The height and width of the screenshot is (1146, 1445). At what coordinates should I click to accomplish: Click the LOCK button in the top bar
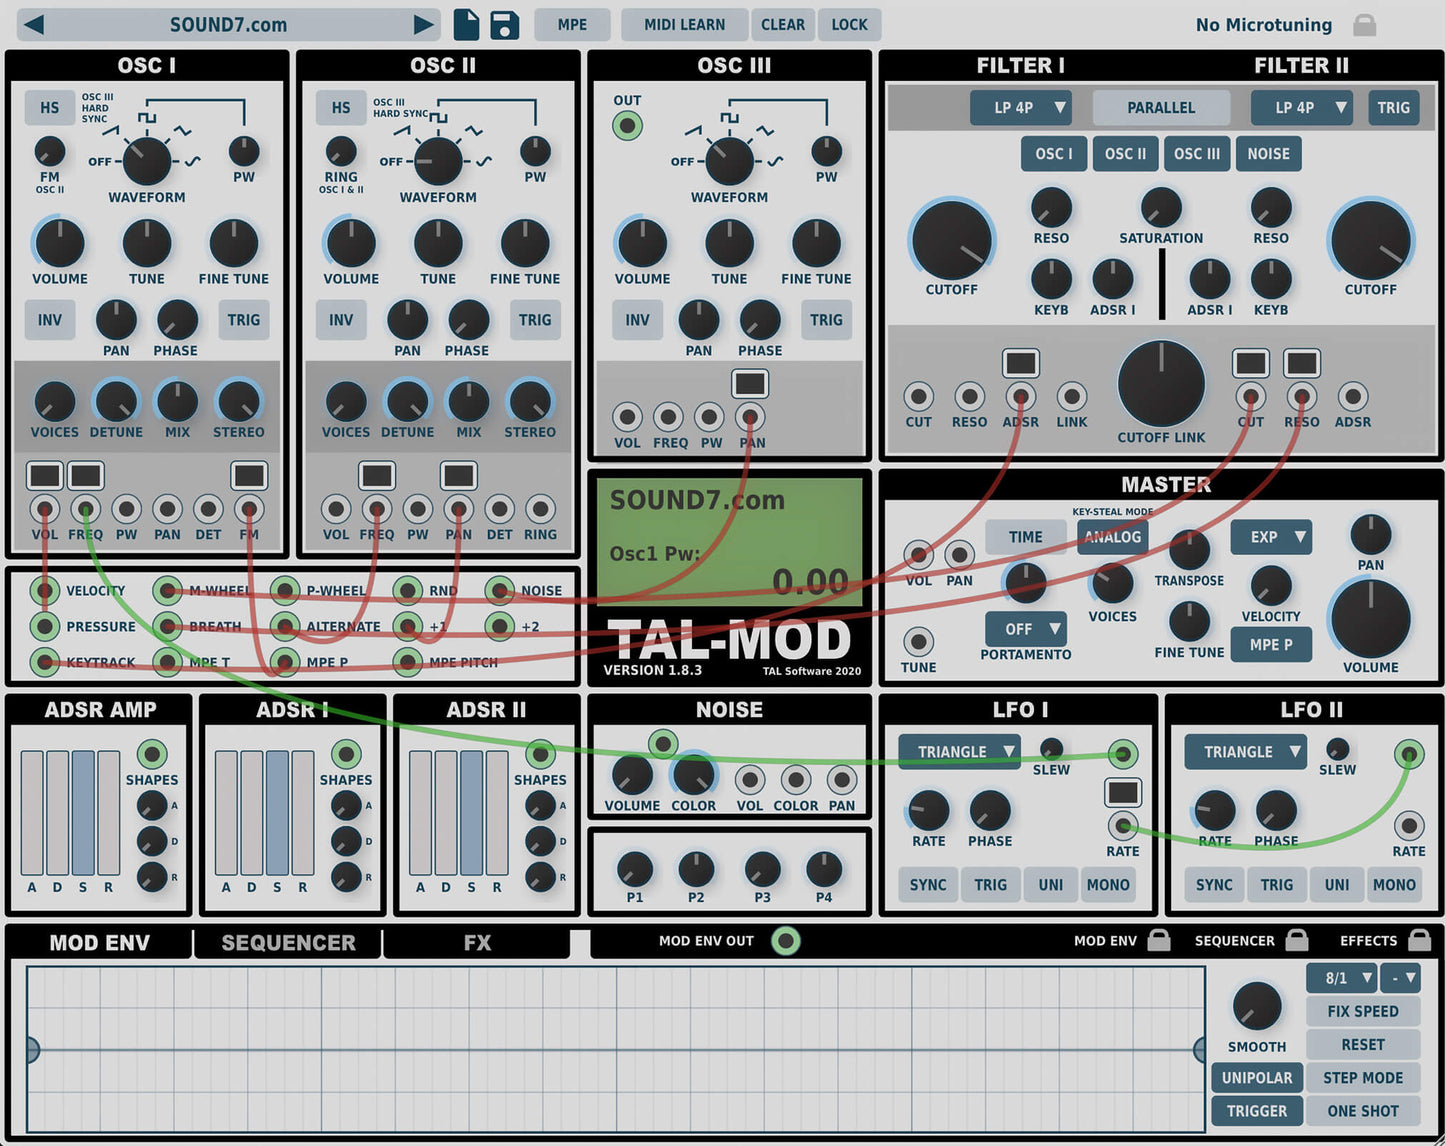[x=849, y=25]
